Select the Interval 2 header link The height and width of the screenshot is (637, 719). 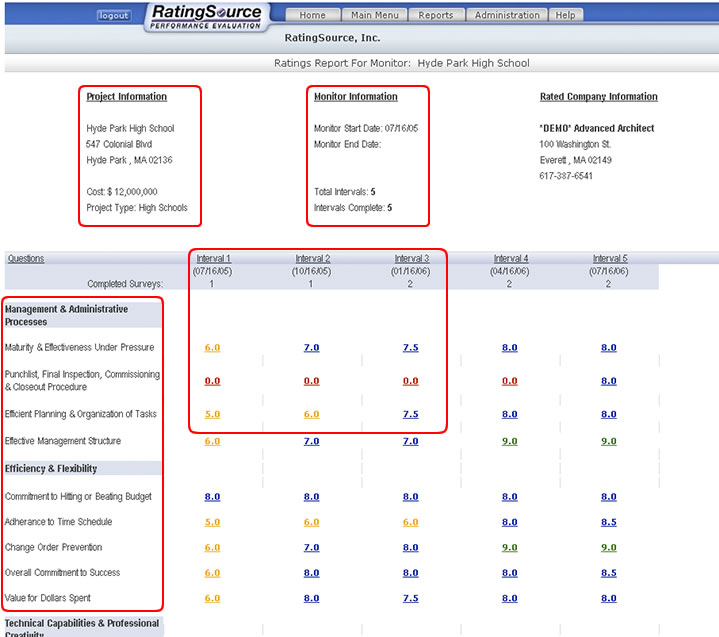(311, 258)
